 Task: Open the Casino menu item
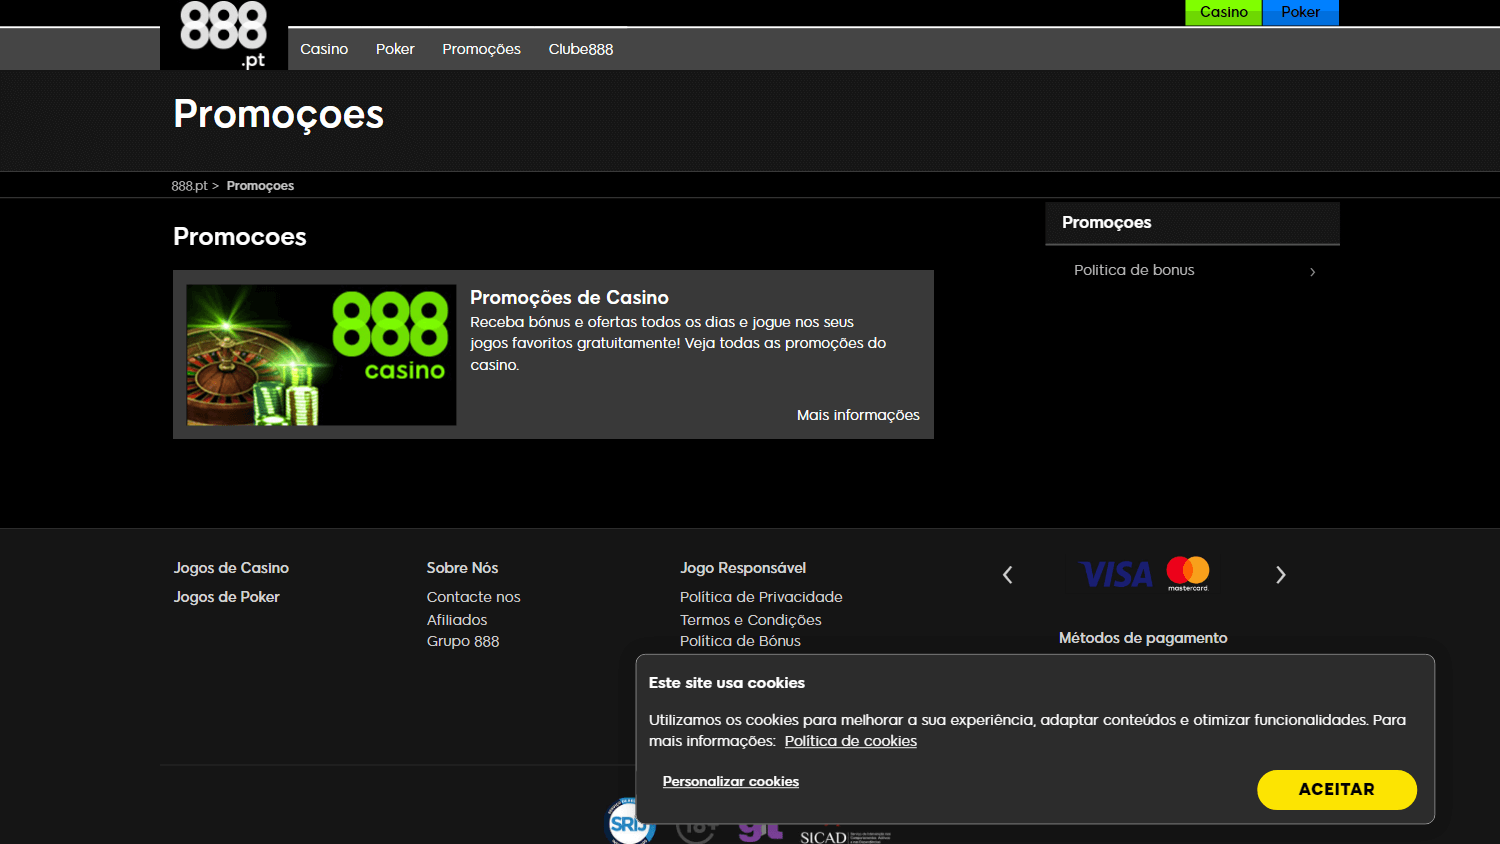pyautogui.click(x=324, y=49)
